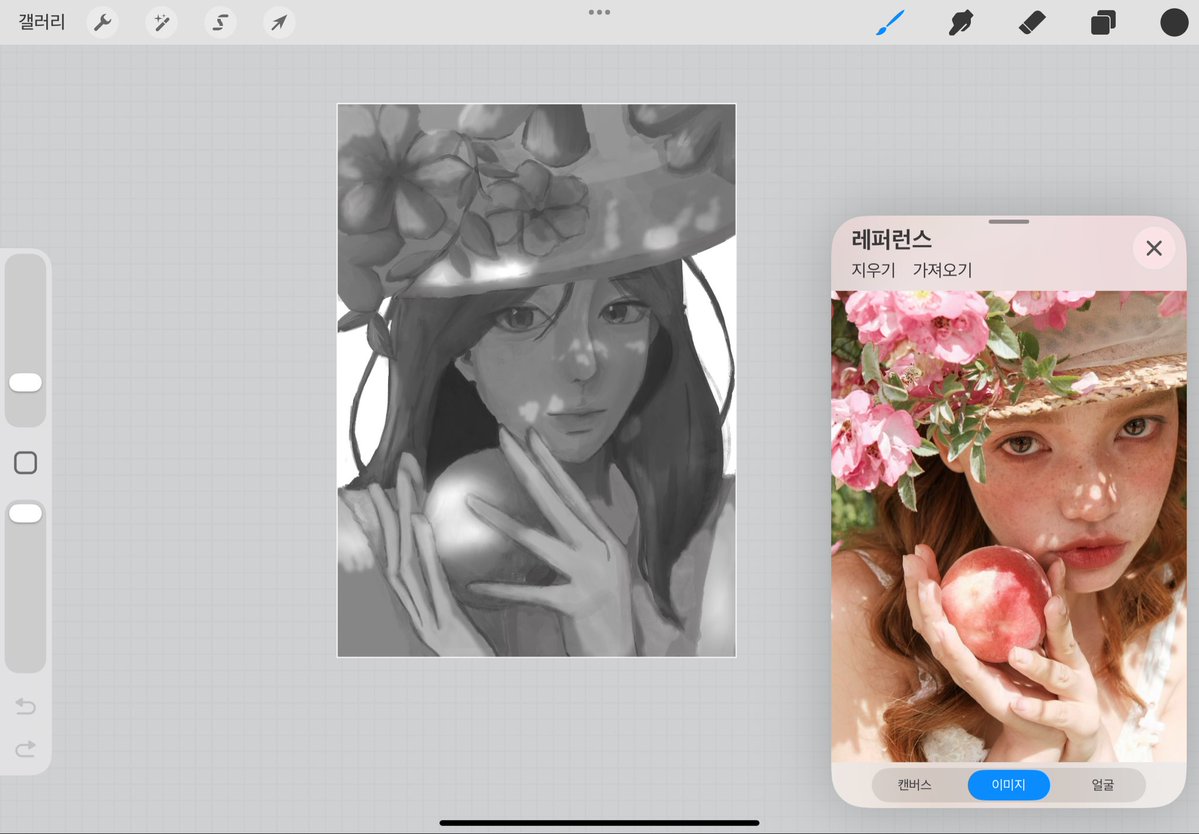Click the reference panel drag handle
Viewport: 1199px width, 834px height.
coord(1009,222)
